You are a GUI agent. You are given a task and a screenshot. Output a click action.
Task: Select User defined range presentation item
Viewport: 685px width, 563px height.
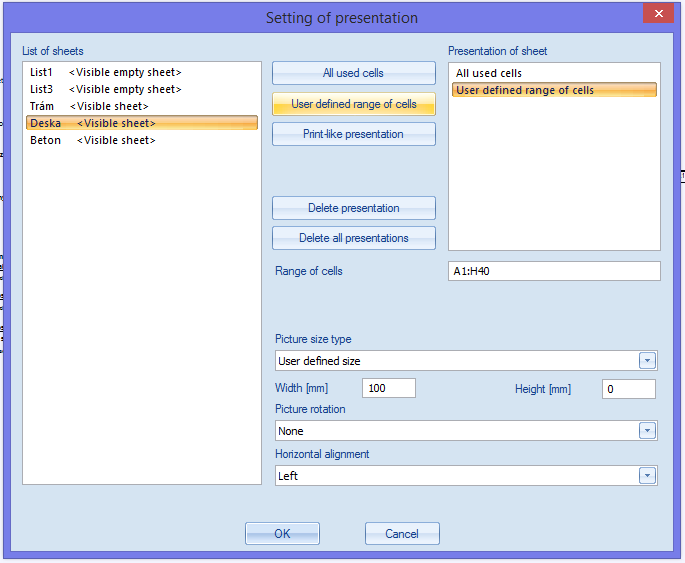554,90
